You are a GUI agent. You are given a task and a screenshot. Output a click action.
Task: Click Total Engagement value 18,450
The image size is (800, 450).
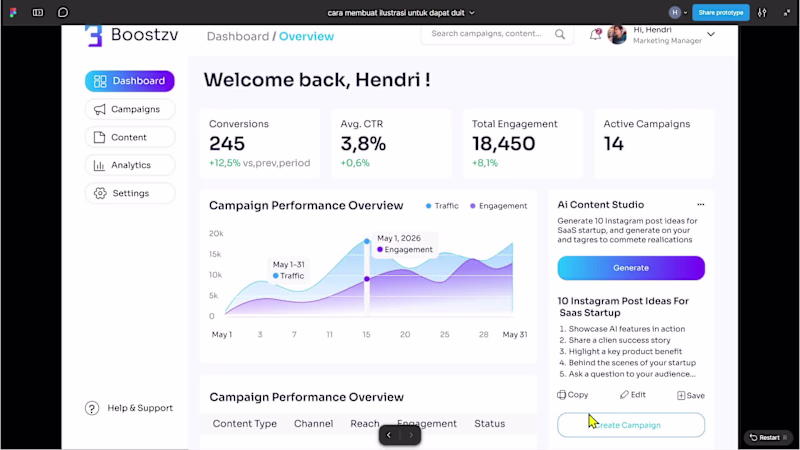pos(503,144)
